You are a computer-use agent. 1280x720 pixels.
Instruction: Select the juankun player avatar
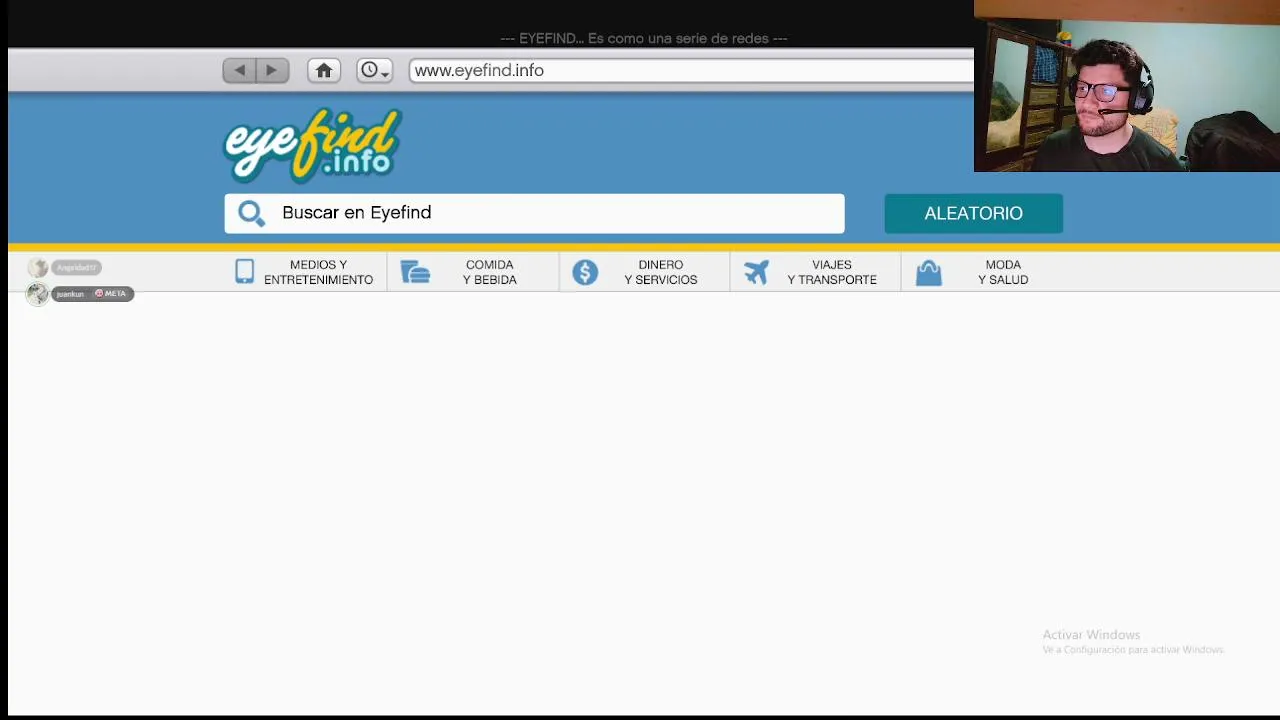coord(38,294)
